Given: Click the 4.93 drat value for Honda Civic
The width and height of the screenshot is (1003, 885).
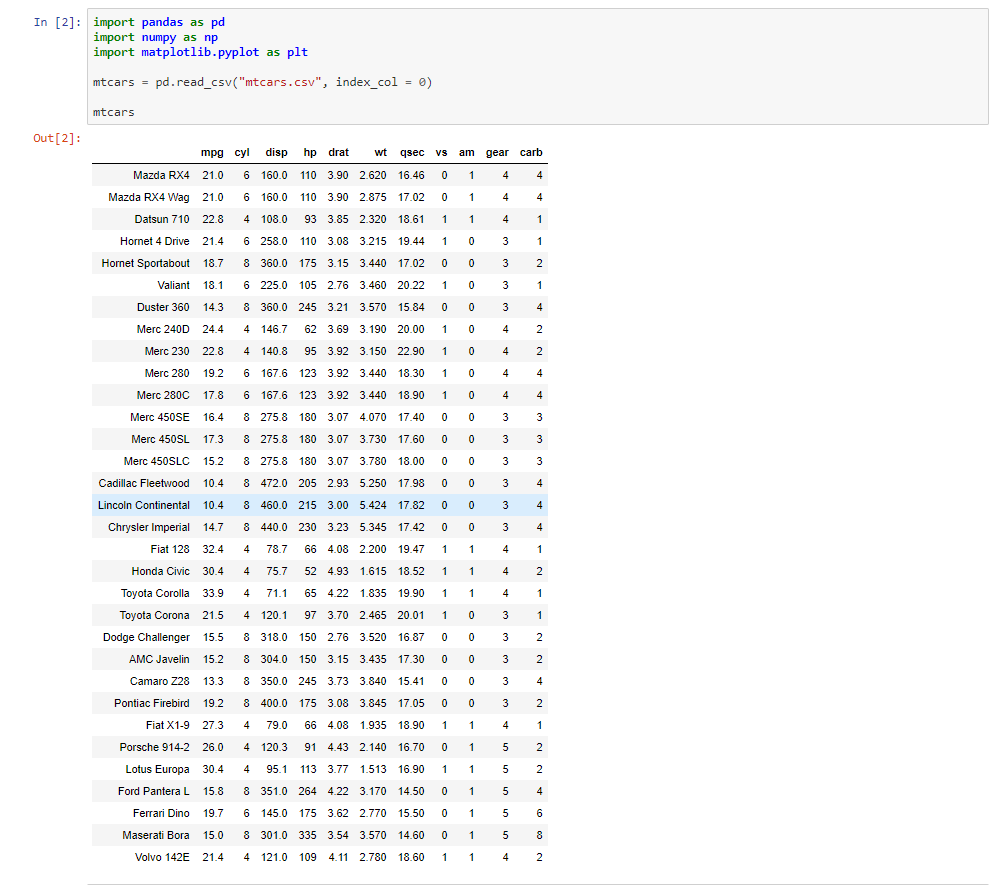Looking at the screenshot, I should pyautogui.click(x=338, y=571).
